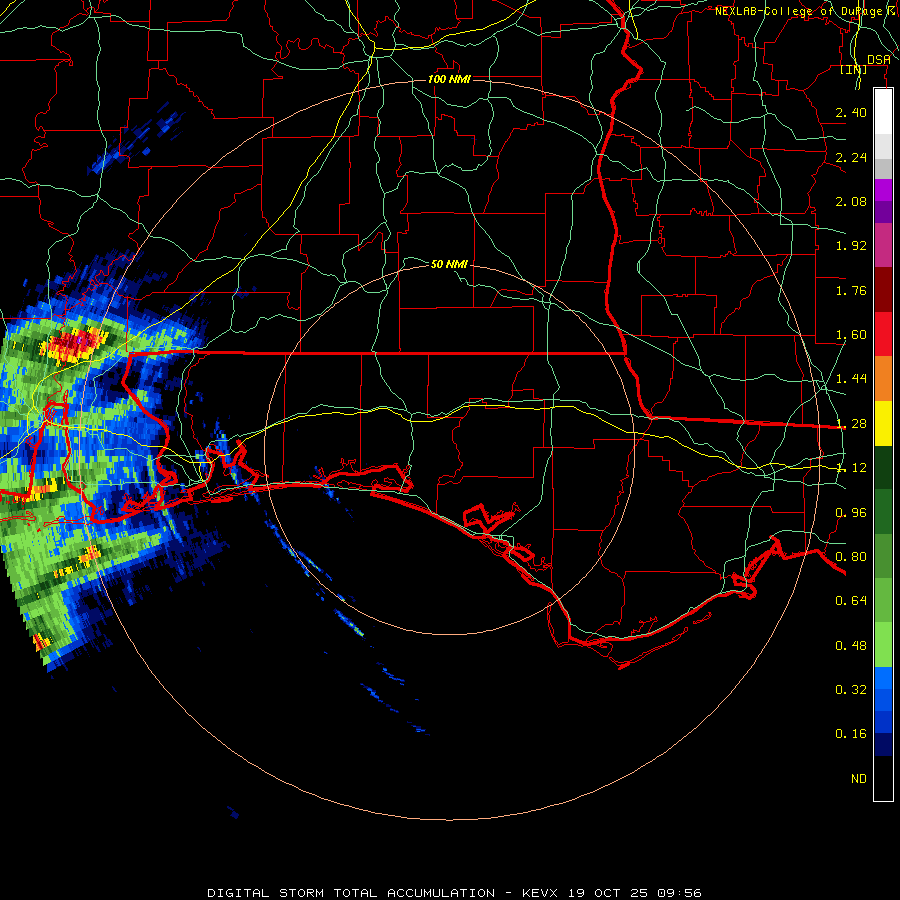The width and height of the screenshot is (900, 900).
Task: Select the 0.16 legend value
Action: pyautogui.click(x=851, y=734)
